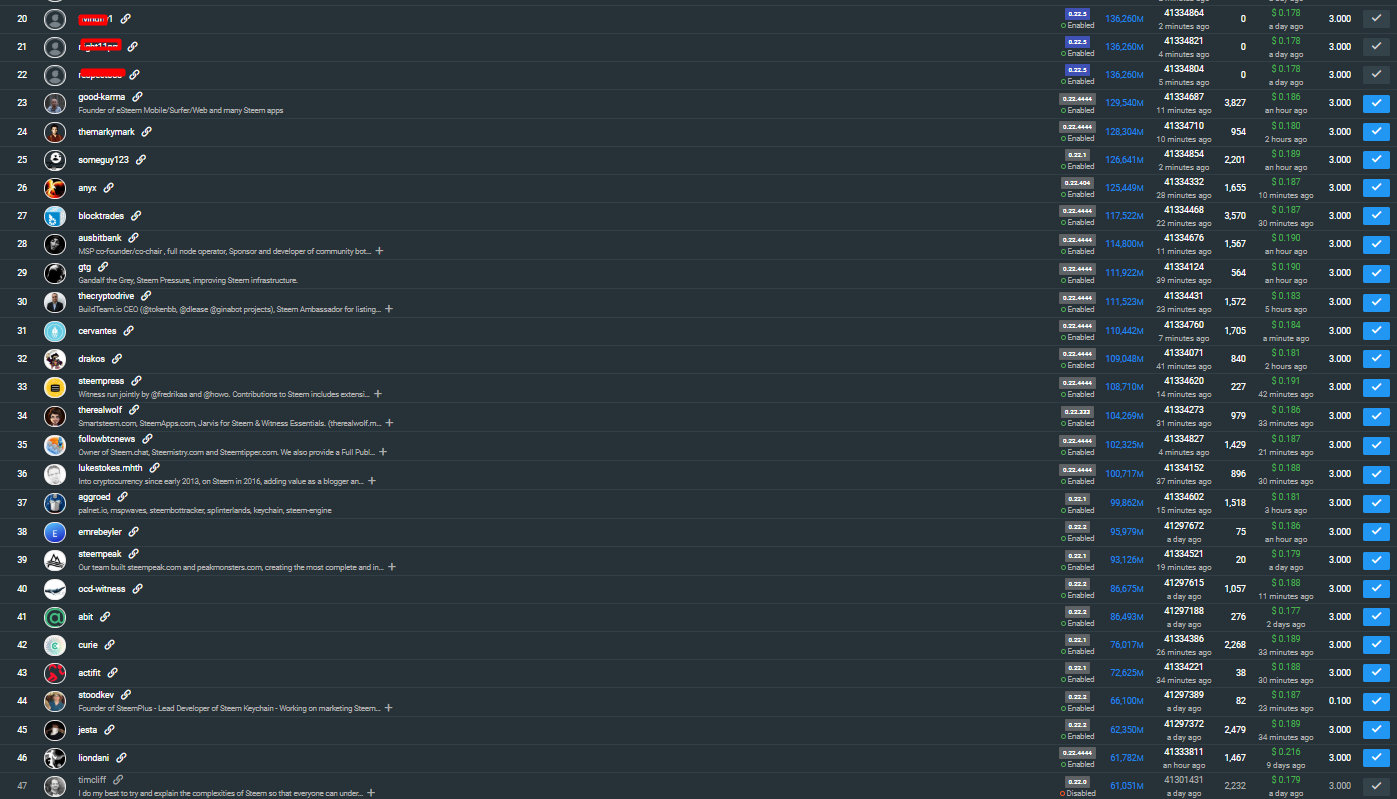This screenshot has height=799, width=1397.
Task: Click the aggroed witness name
Action: [x=94, y=496]
